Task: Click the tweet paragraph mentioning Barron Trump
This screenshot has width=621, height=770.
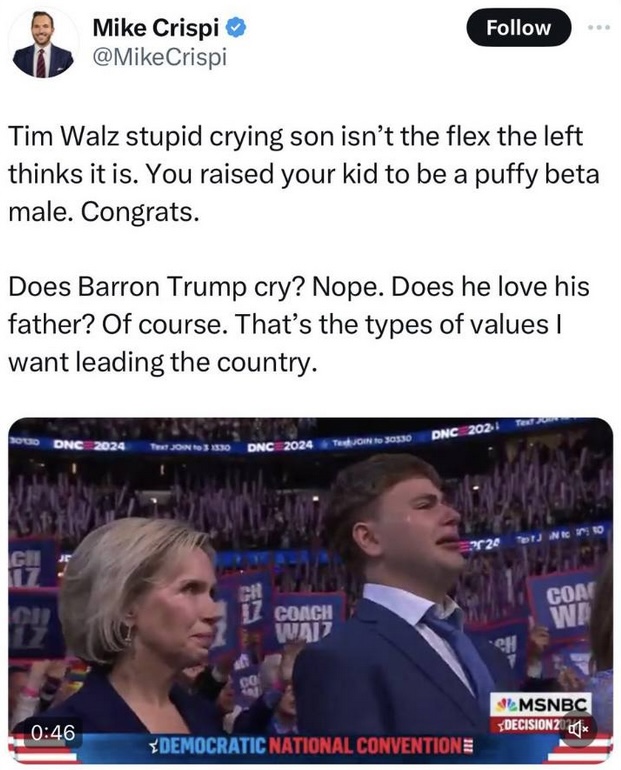Action: click(x=298, y=325)
